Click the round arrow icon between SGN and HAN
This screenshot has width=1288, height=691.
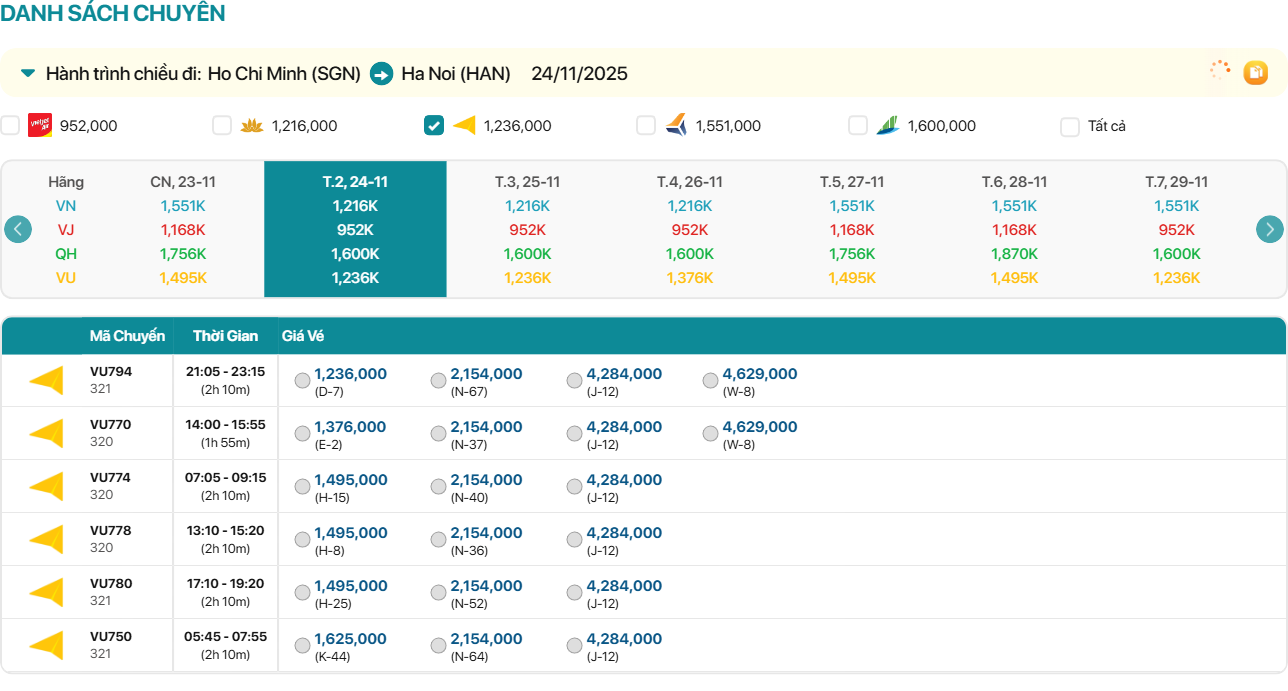click(381, 74)
